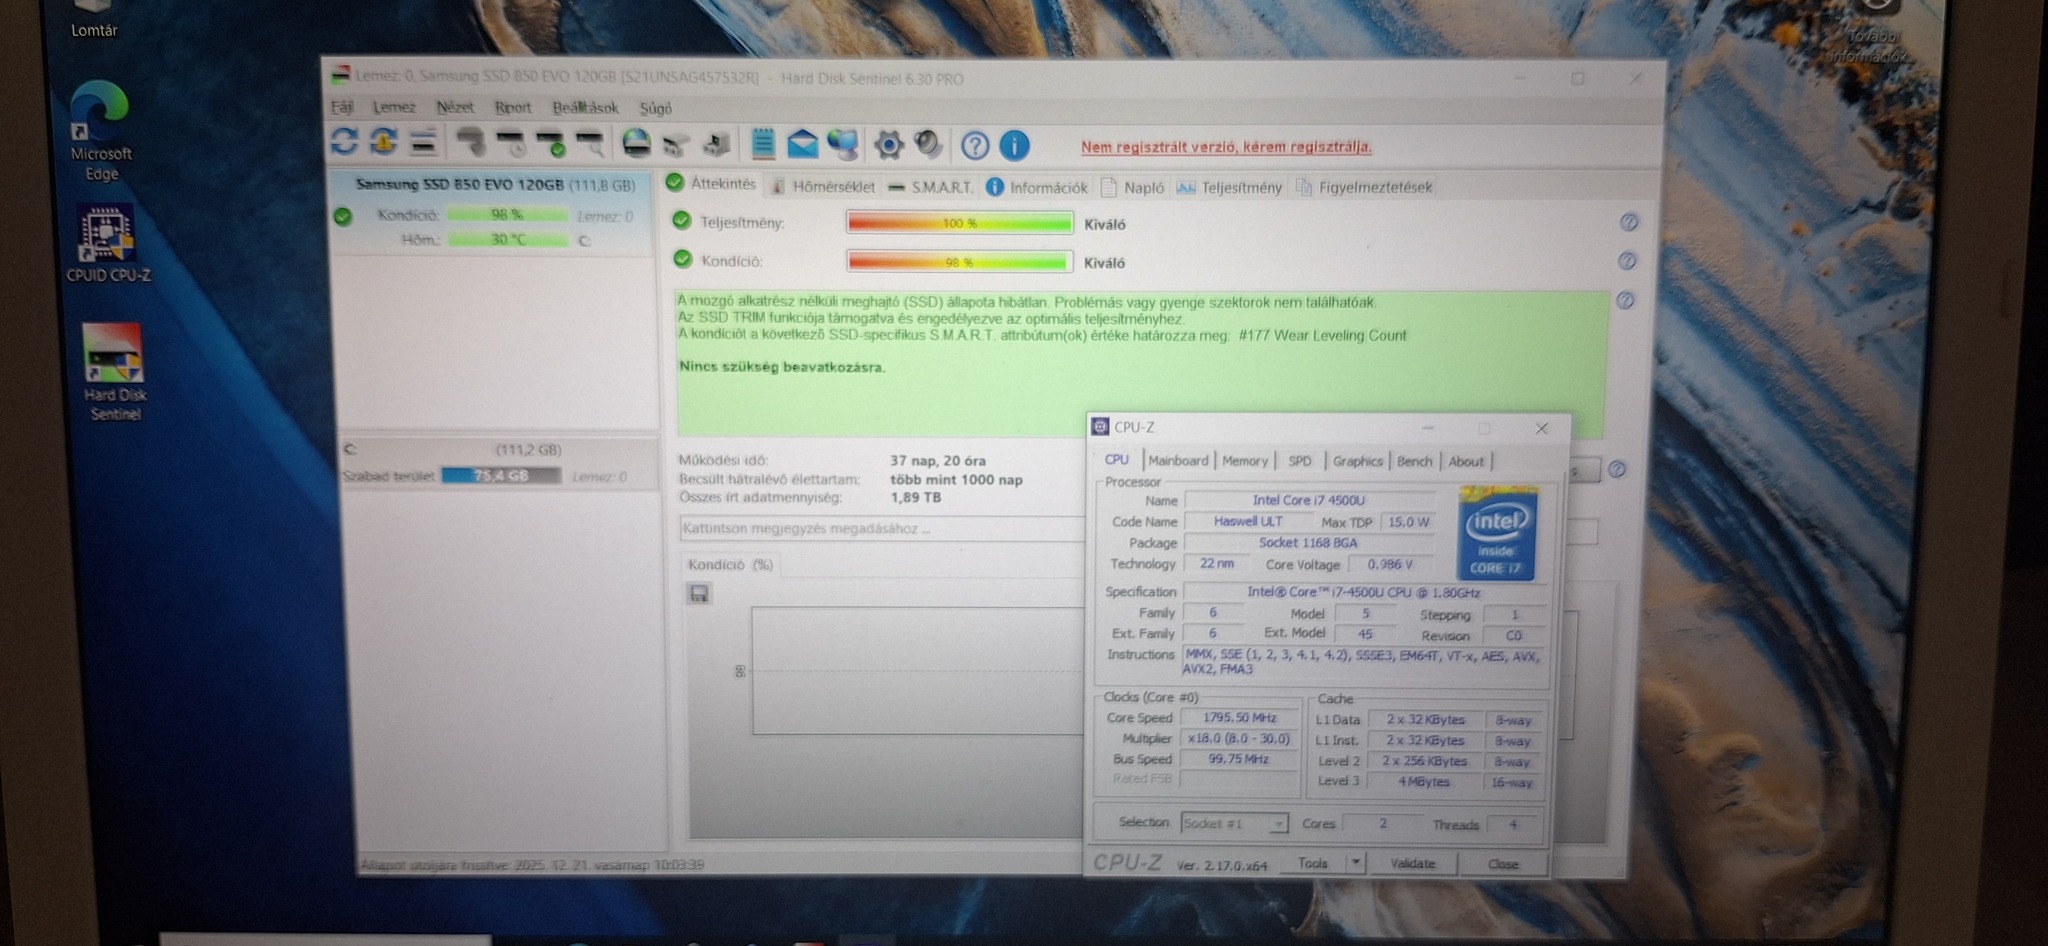Click the Kondíció 98 % gradient bar
This screenshot has height=946, width=2048.
[959, 262]
